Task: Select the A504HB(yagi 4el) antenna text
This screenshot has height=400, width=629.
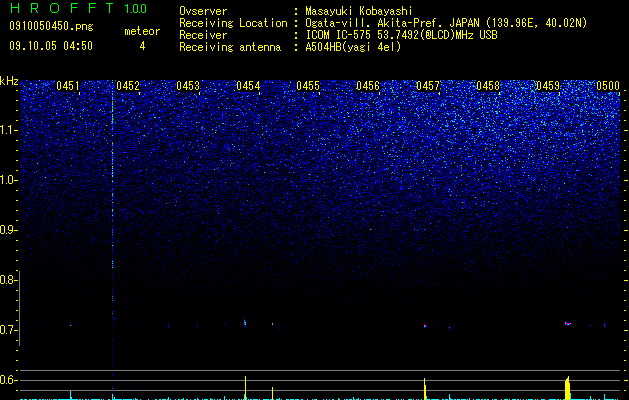Action: click(x=353, y=47)
